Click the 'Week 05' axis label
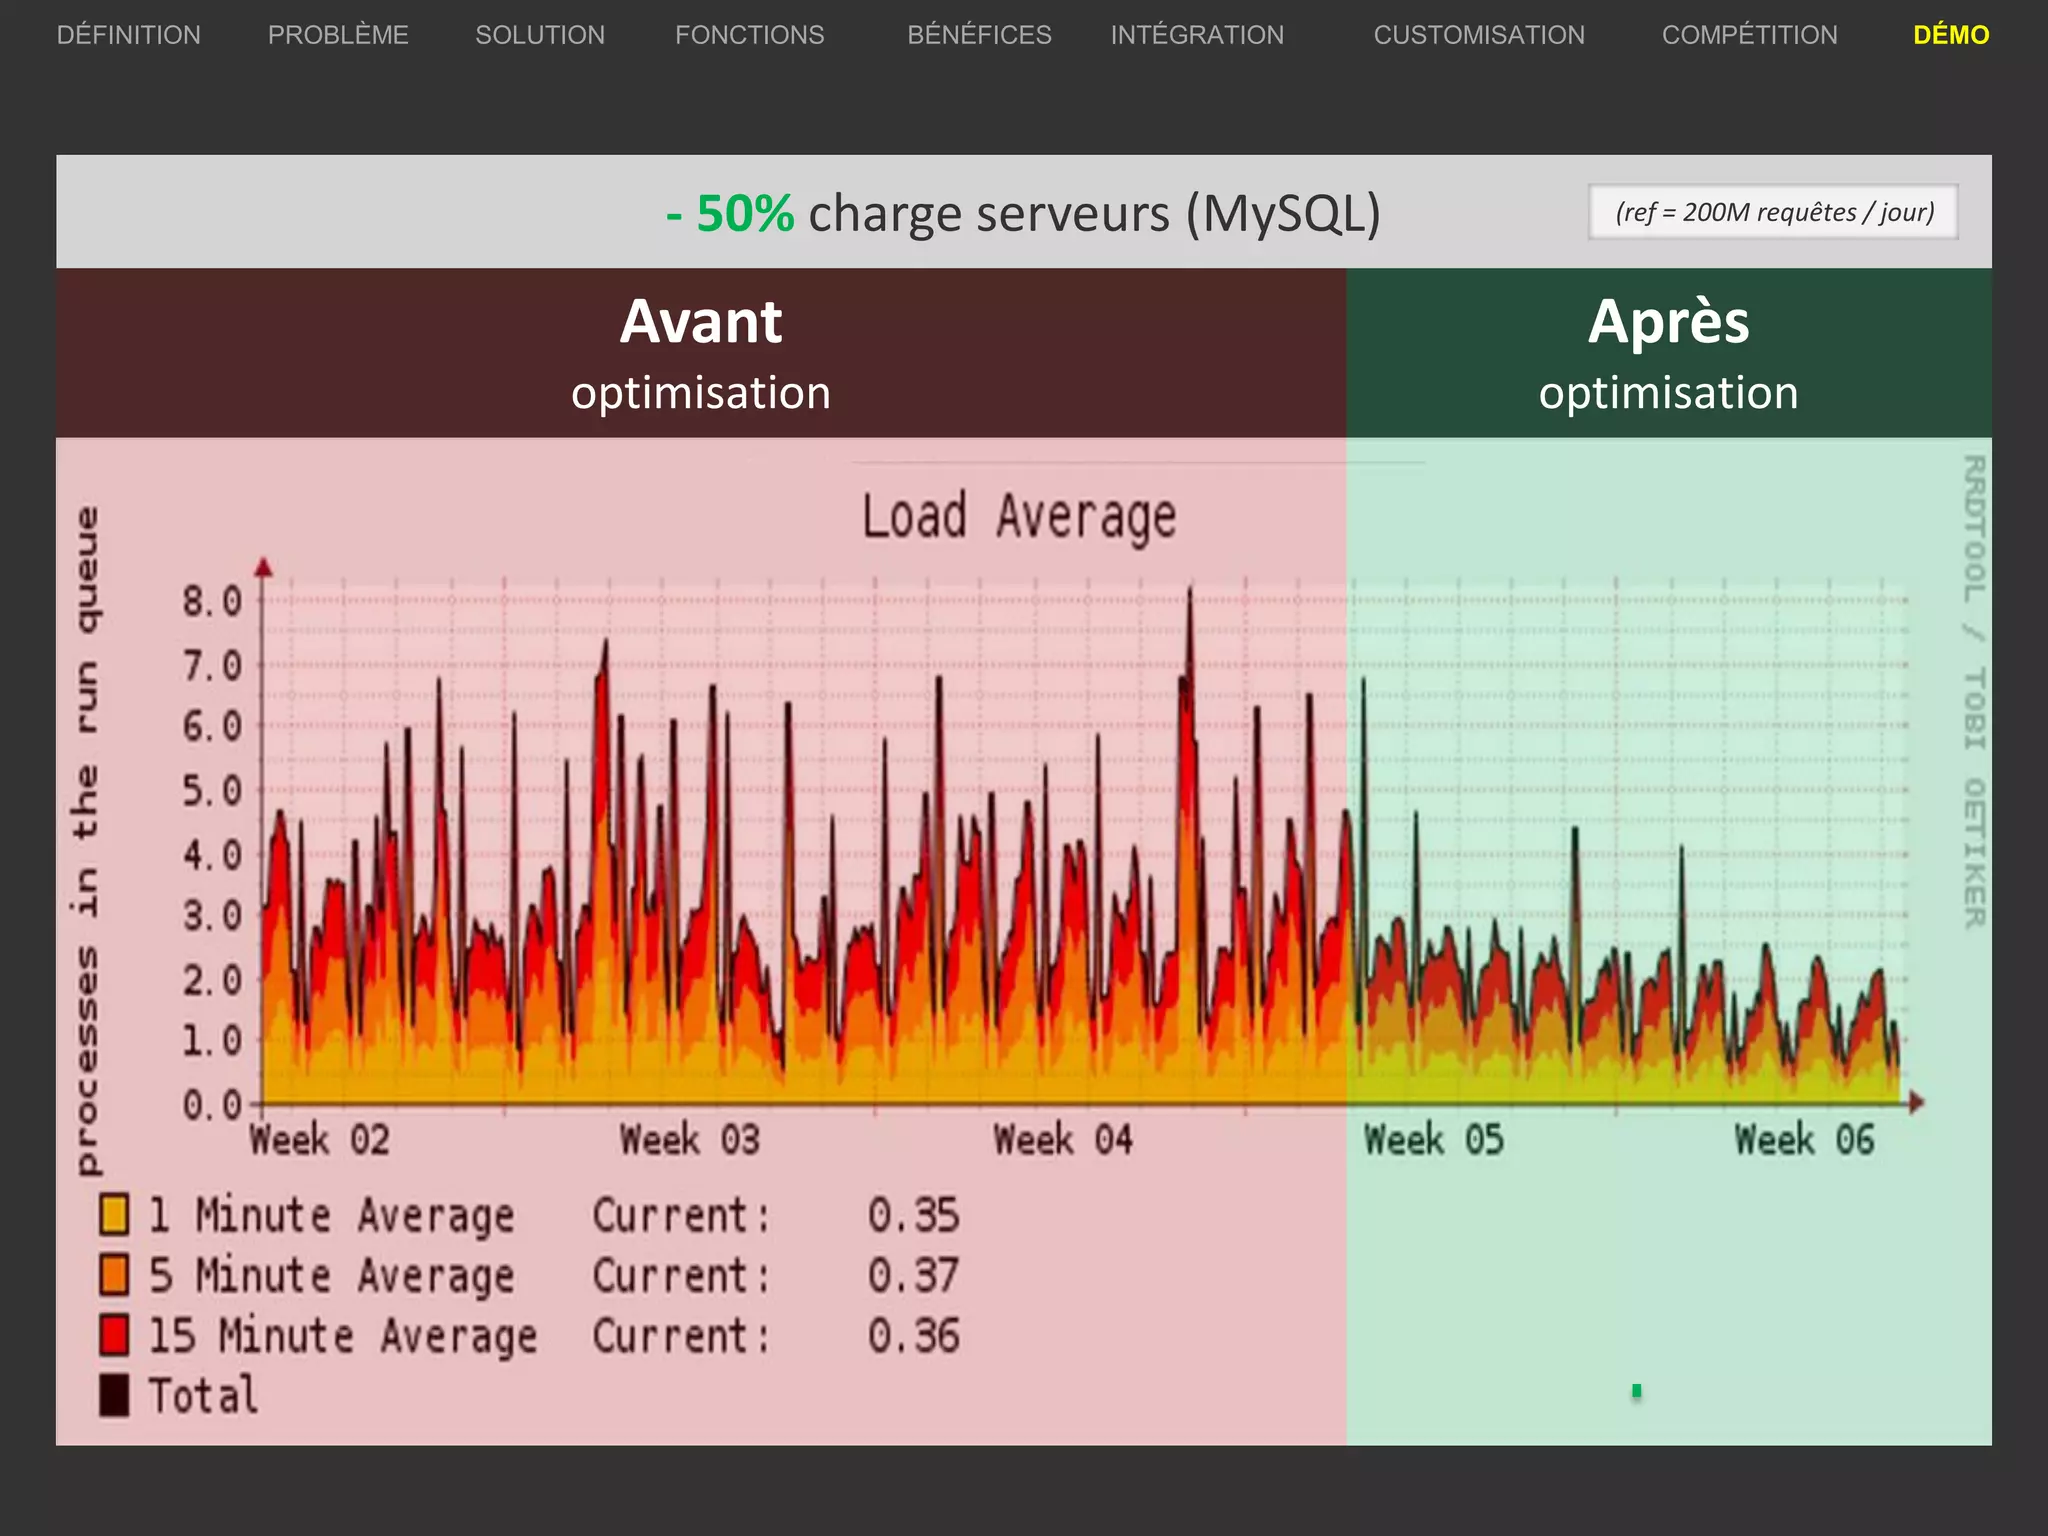The height and width of the screenshot is (1536, 2048). (x=1434, y=1140)
